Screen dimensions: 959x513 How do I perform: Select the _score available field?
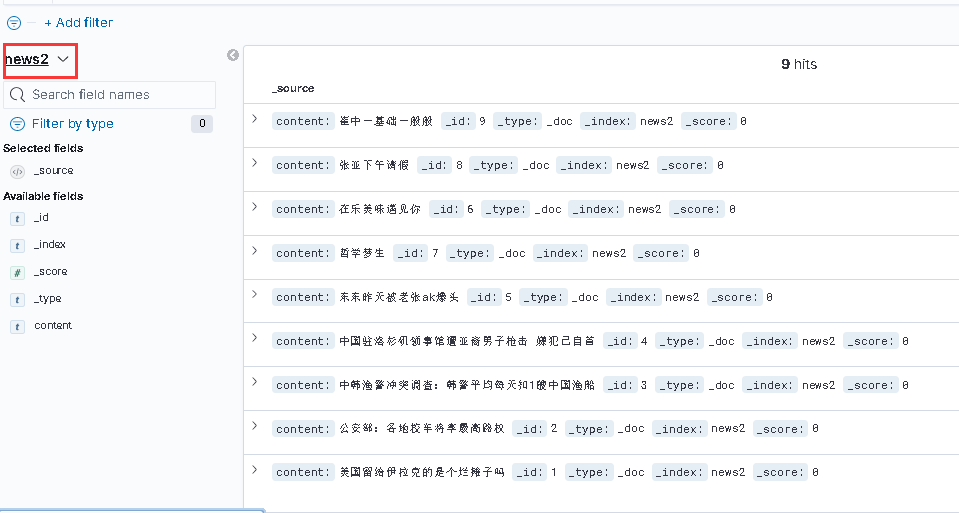[50, 271]
